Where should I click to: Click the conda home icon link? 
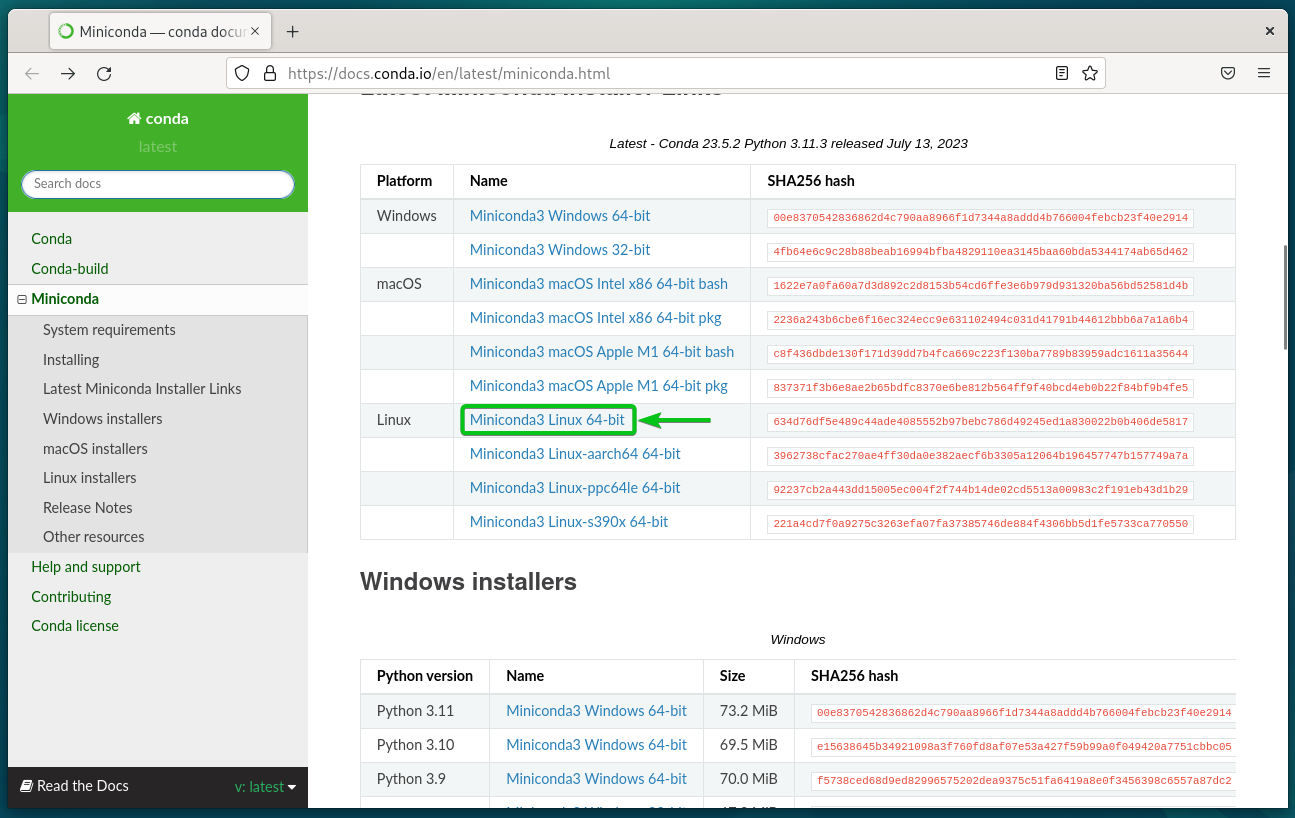158,118
